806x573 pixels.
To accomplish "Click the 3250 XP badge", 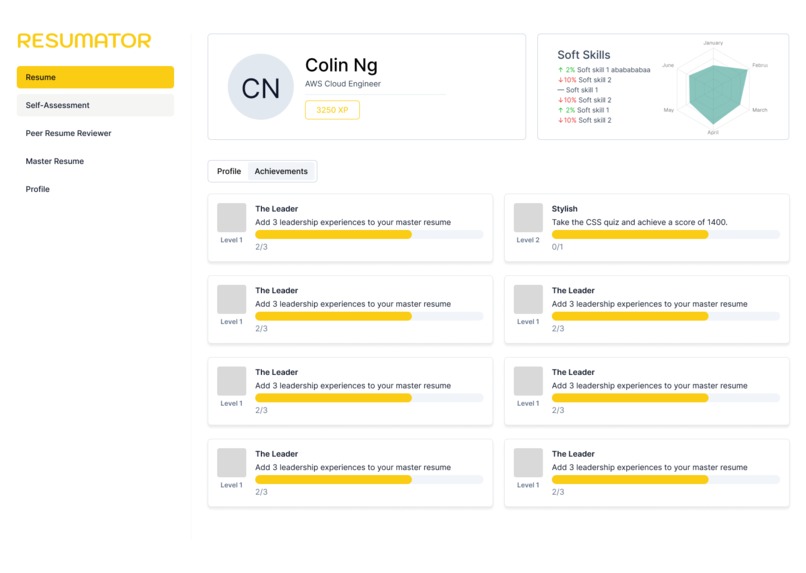I will (332, 110).
